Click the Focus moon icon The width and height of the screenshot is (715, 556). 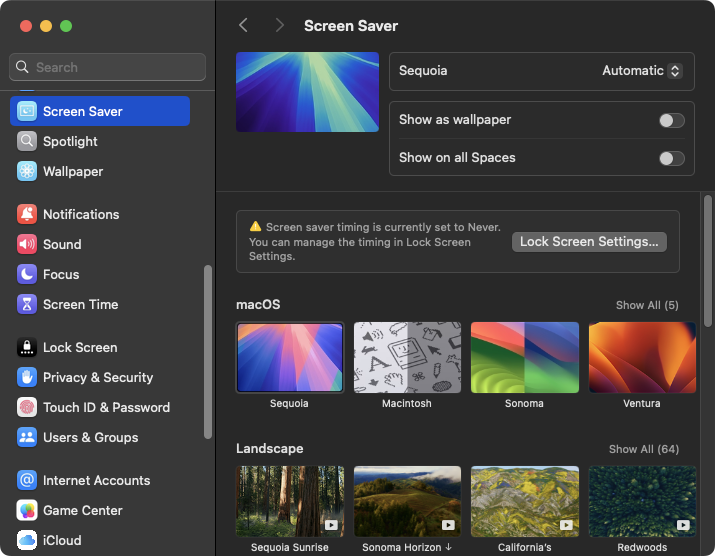point(27,275)
